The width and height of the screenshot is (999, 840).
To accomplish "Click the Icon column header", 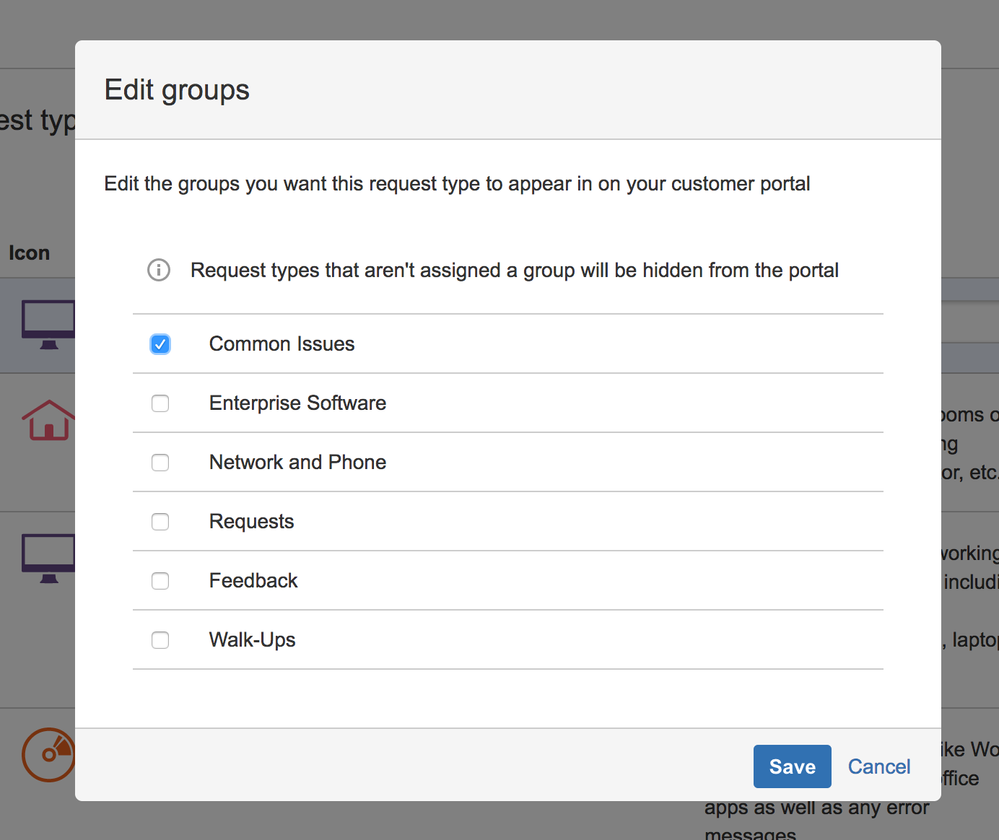I will pyautogui.click(x=29, y=253).
